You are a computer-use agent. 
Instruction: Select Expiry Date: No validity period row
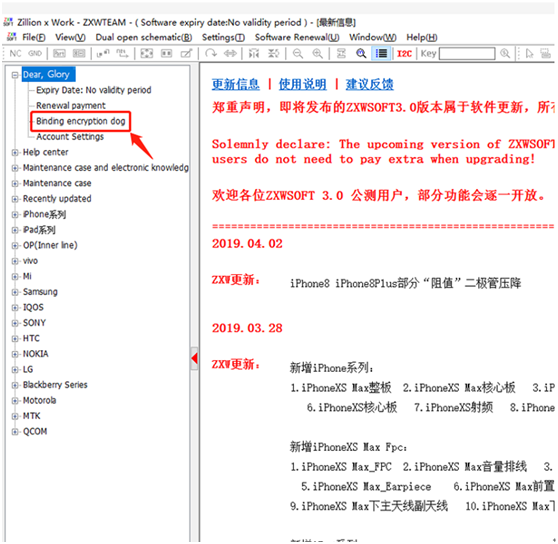pyautogui.click(x=94, y=90)
